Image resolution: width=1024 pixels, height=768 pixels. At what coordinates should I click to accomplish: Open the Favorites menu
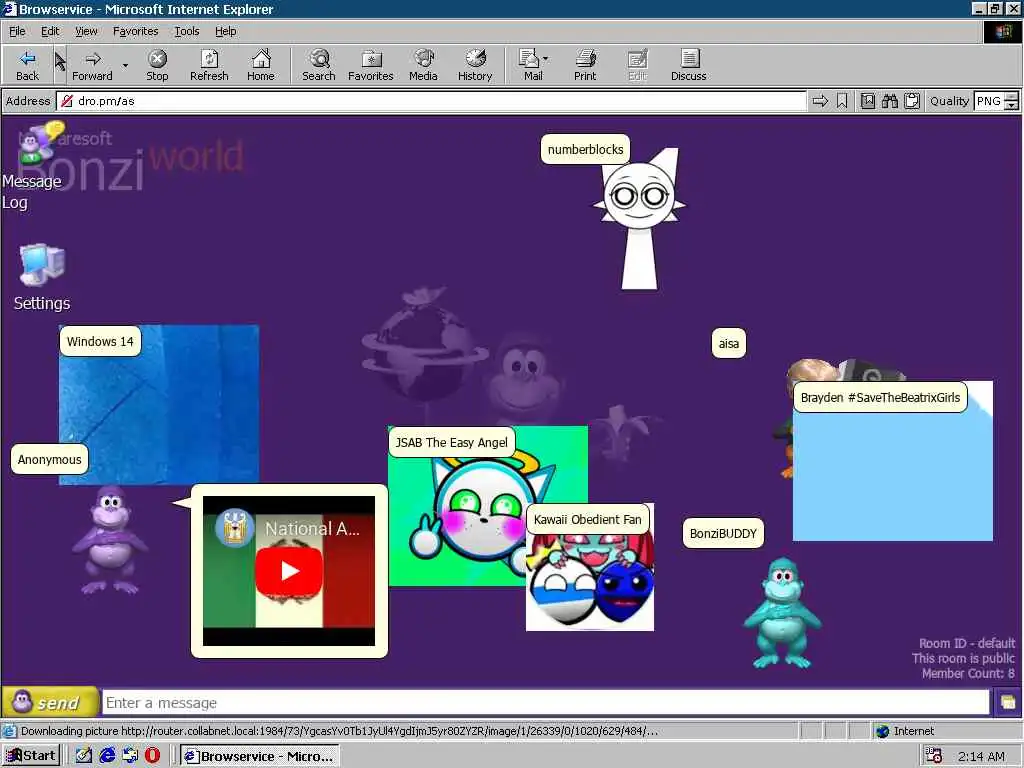click(135, 31)
